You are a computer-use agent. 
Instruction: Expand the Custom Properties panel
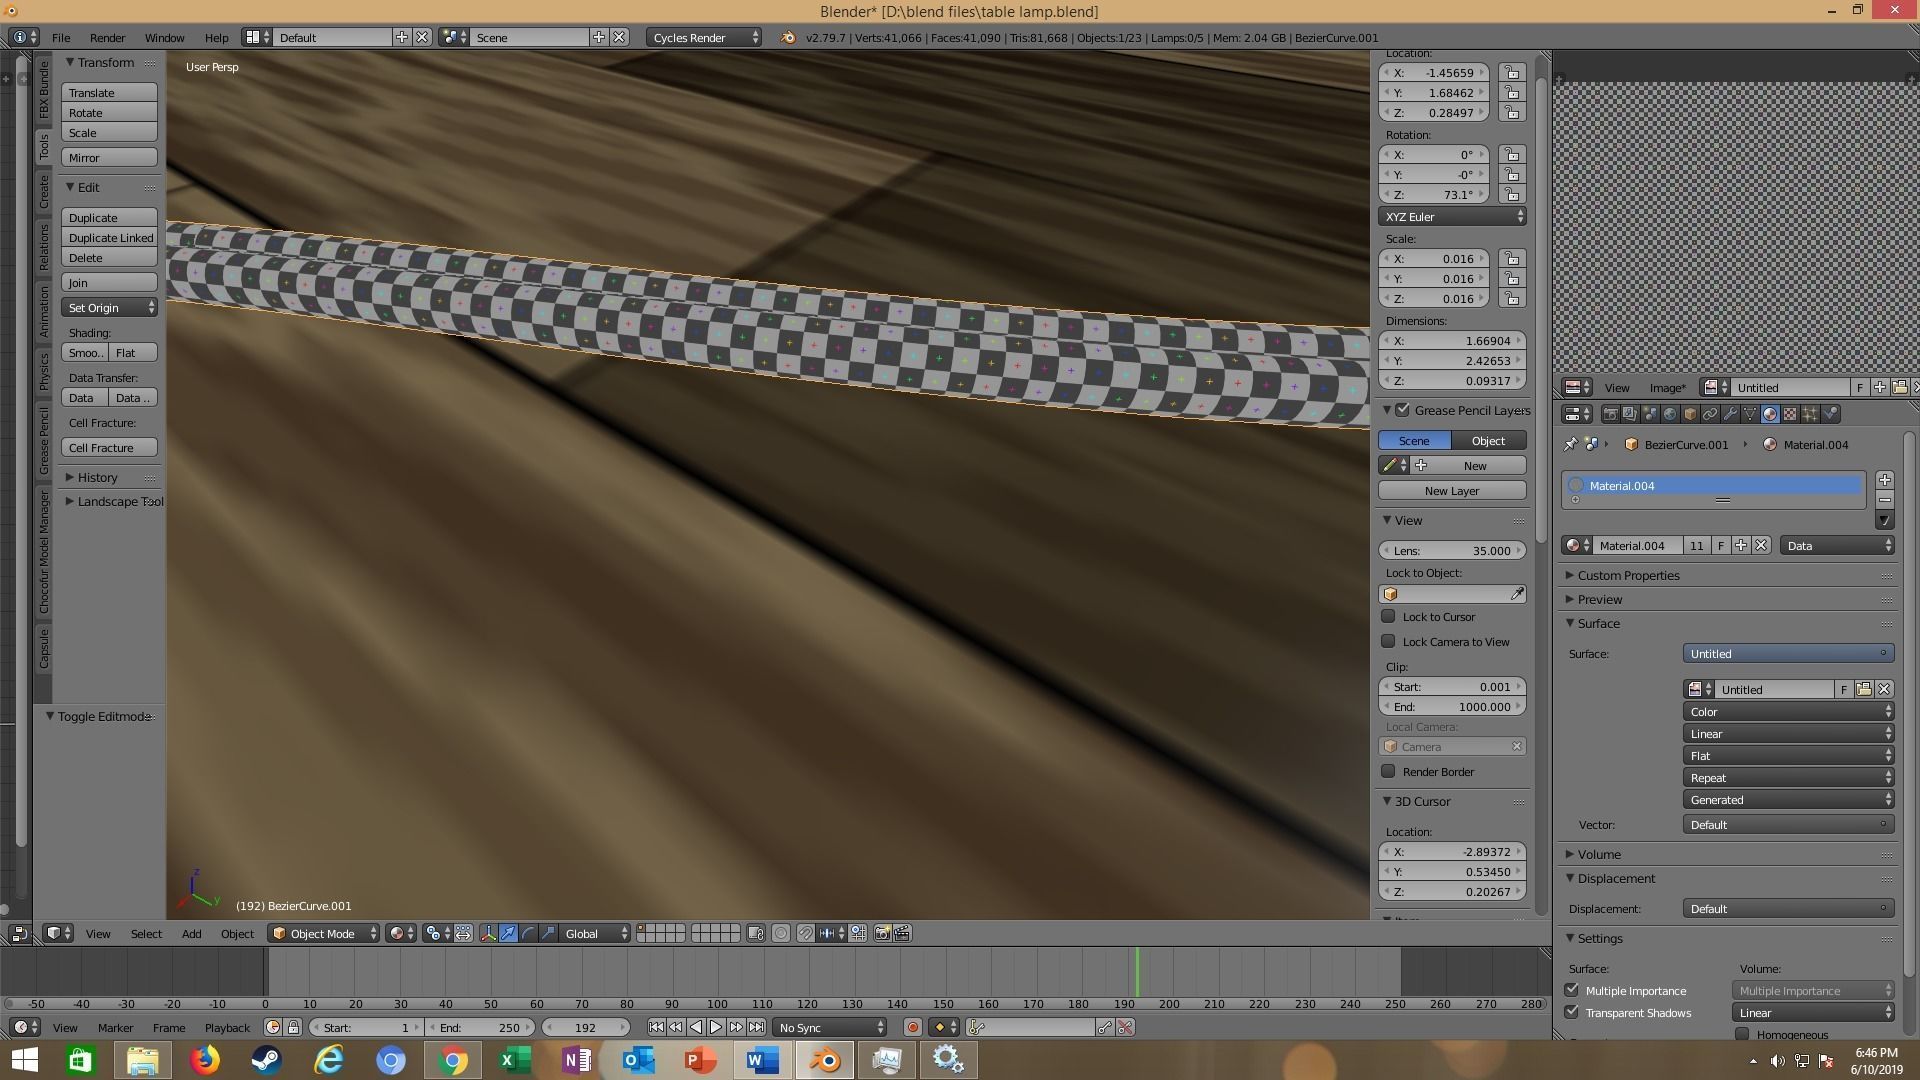(1628, 575)
